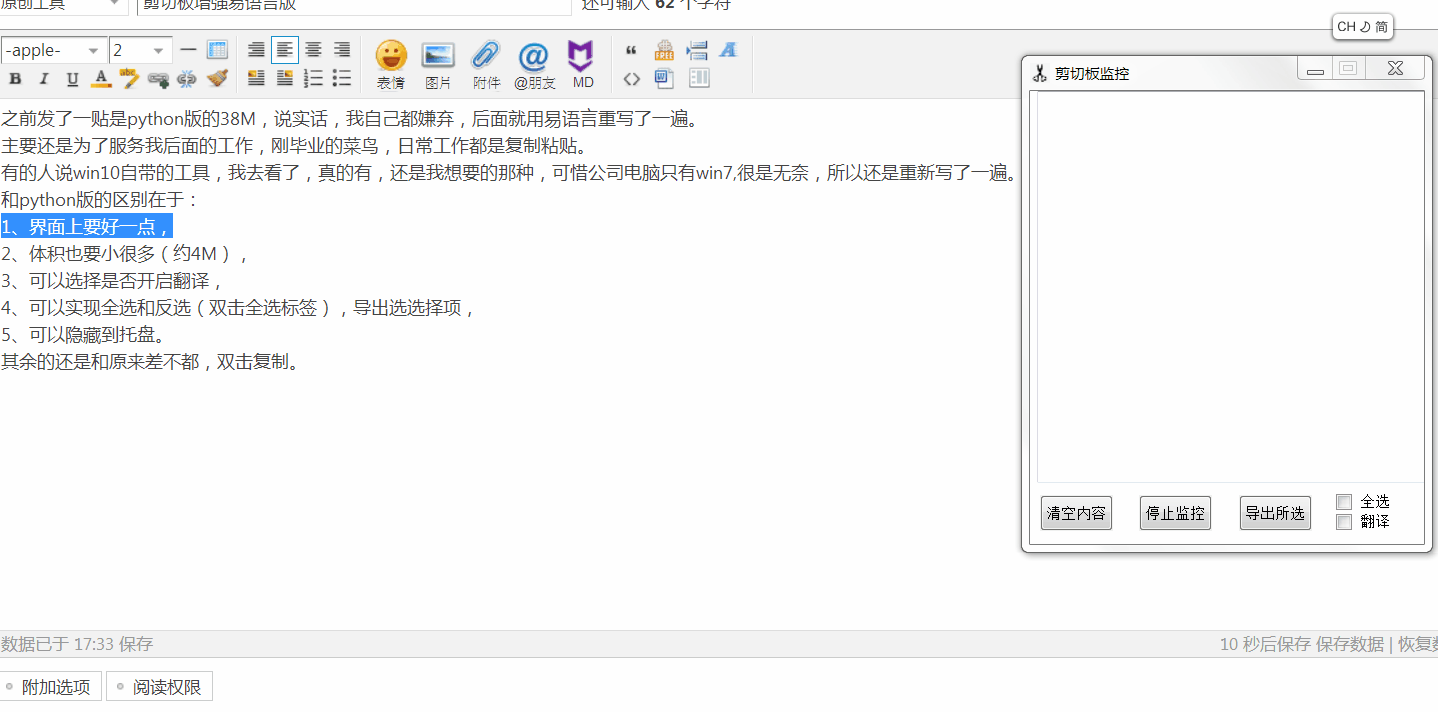Viewport: 1438px width, 712px height.
Task: Click the 恢复数据 link at right edge
Action: [x=1418, y=644]
